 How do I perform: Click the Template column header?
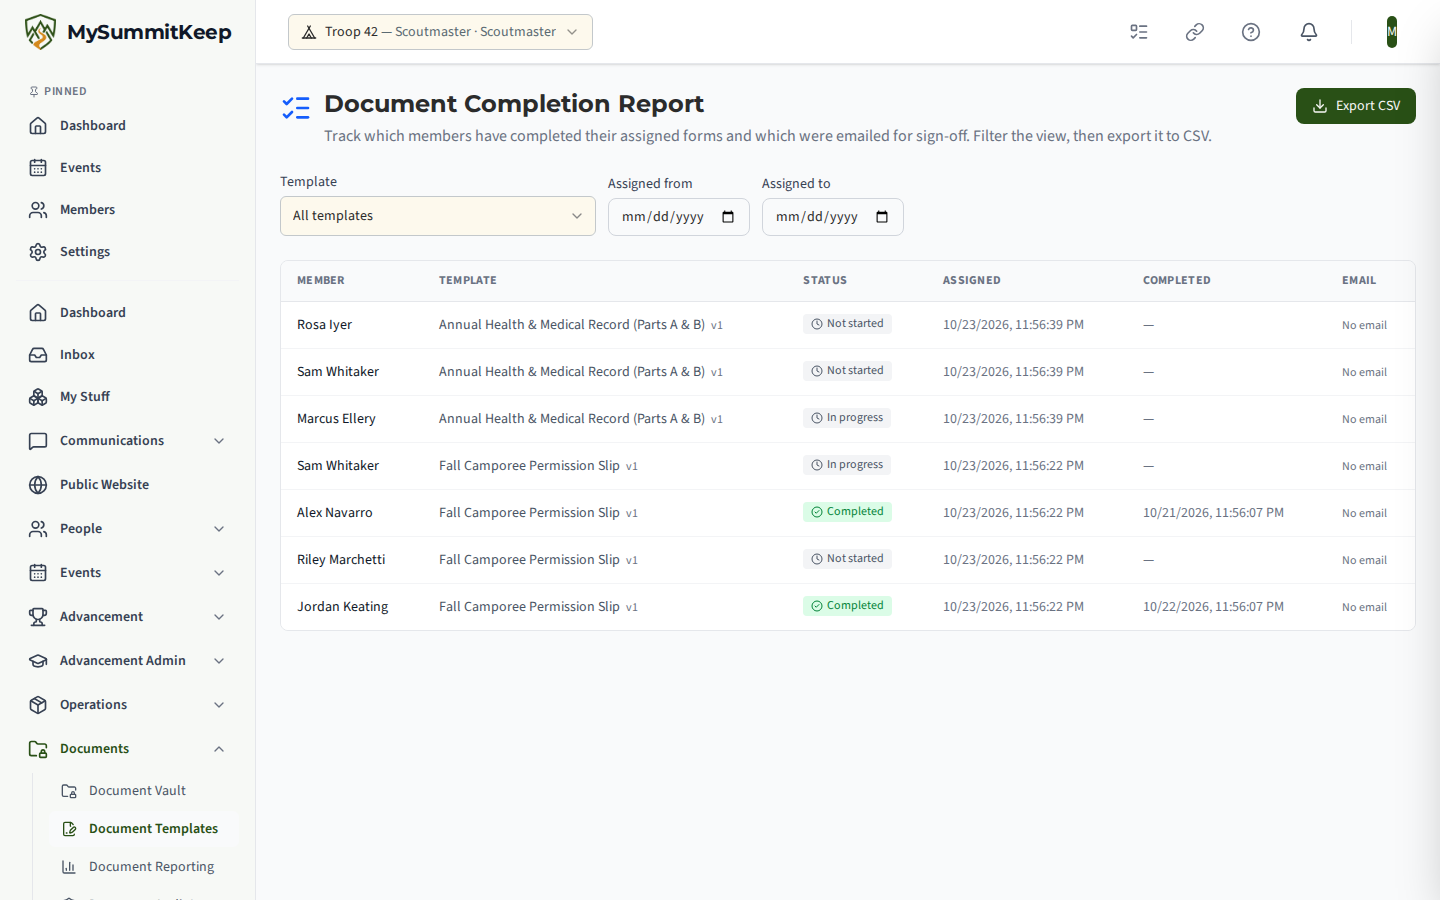tap(468, 281)
